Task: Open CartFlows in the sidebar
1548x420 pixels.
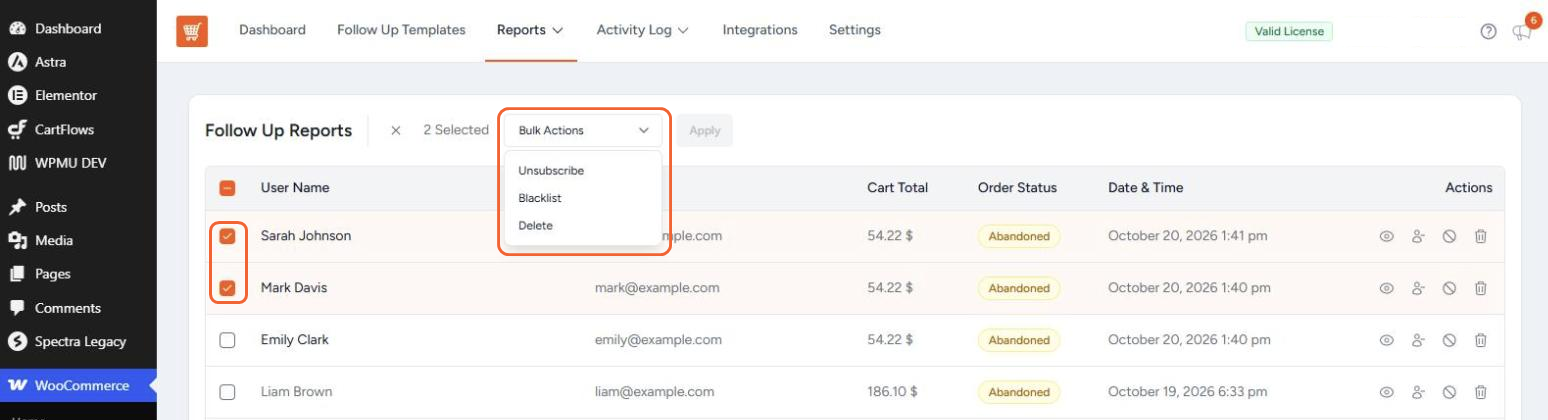Action: (64, 129)
